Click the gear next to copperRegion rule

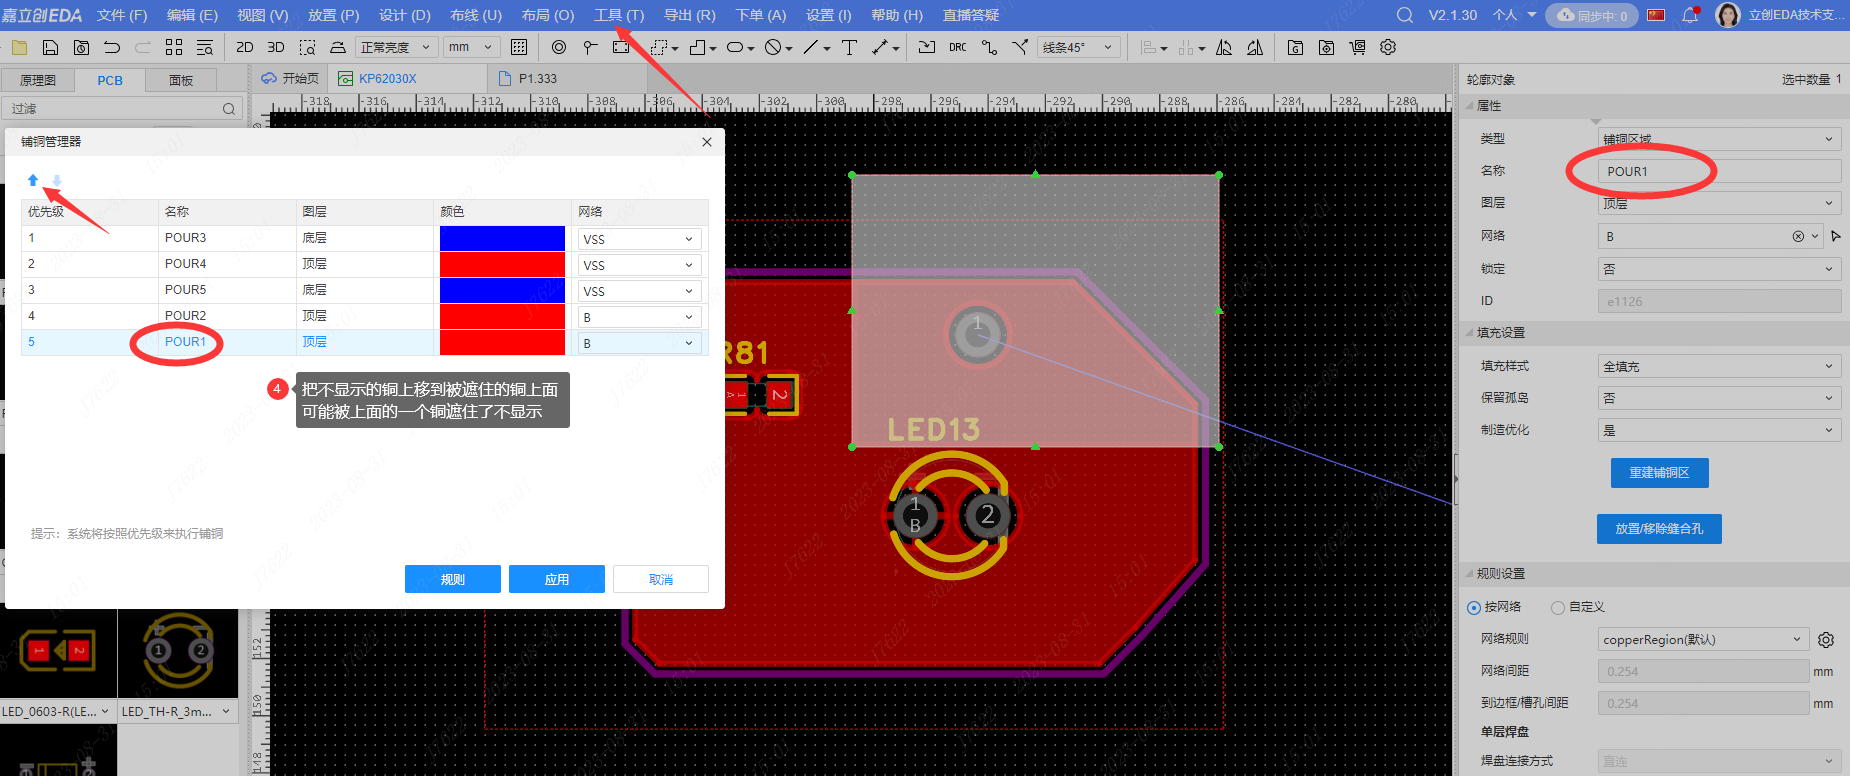(x=1826, y=640)
